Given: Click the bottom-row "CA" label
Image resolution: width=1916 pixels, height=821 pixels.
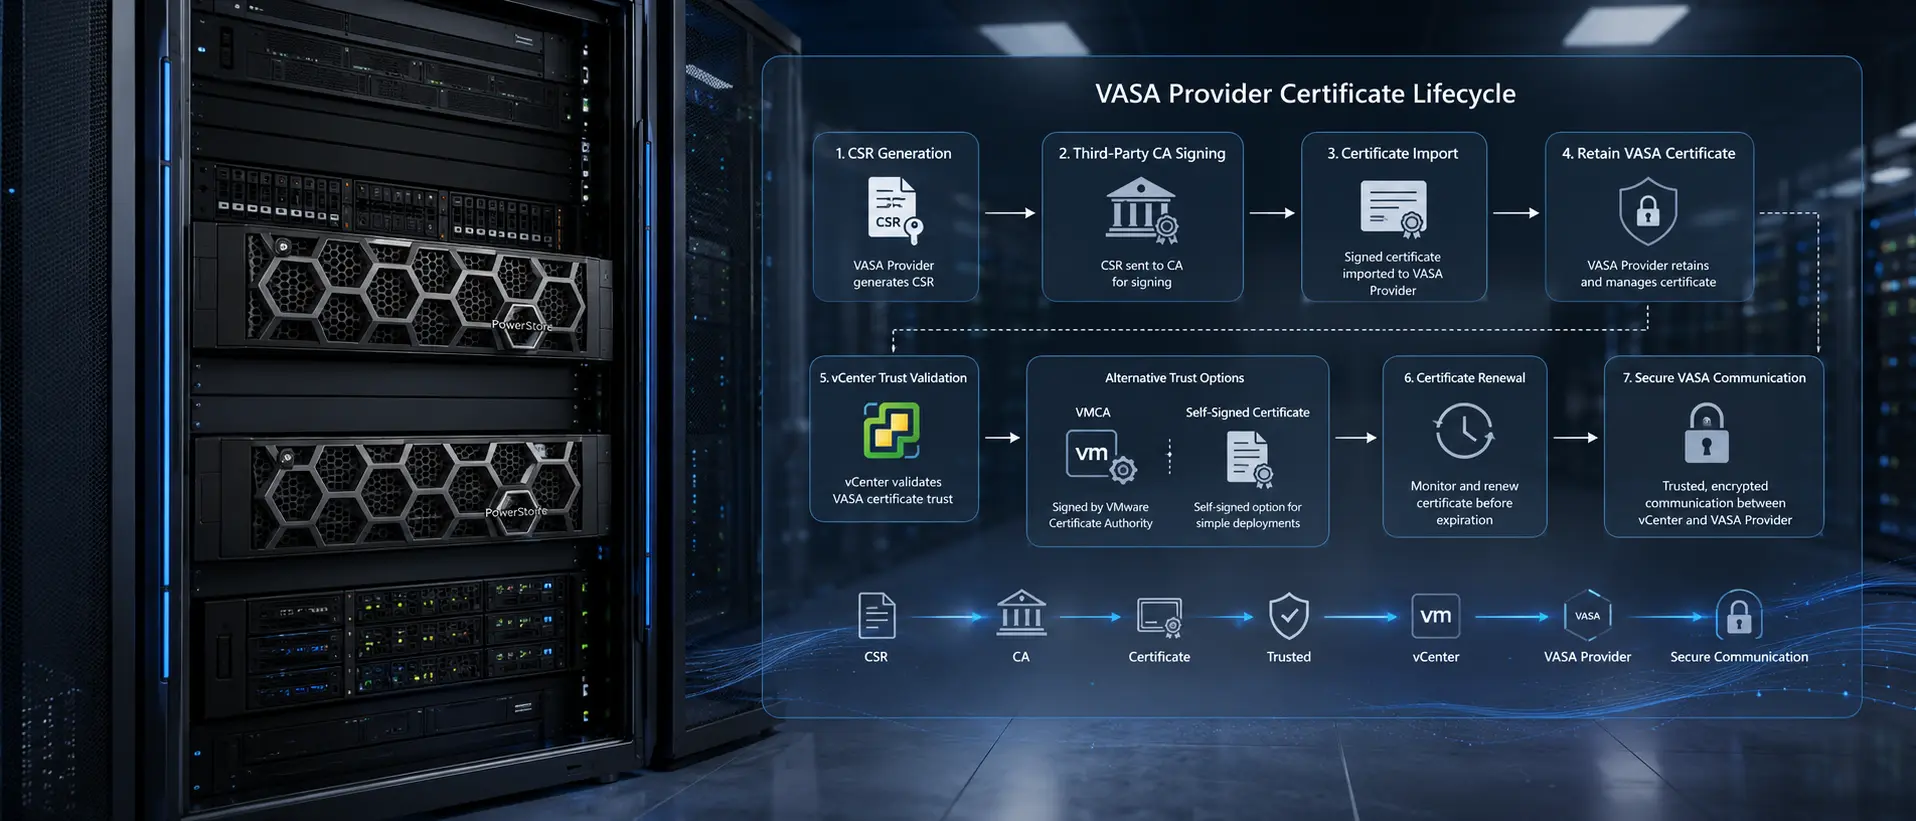Looking at the screenshot, I should point(1021,657).
